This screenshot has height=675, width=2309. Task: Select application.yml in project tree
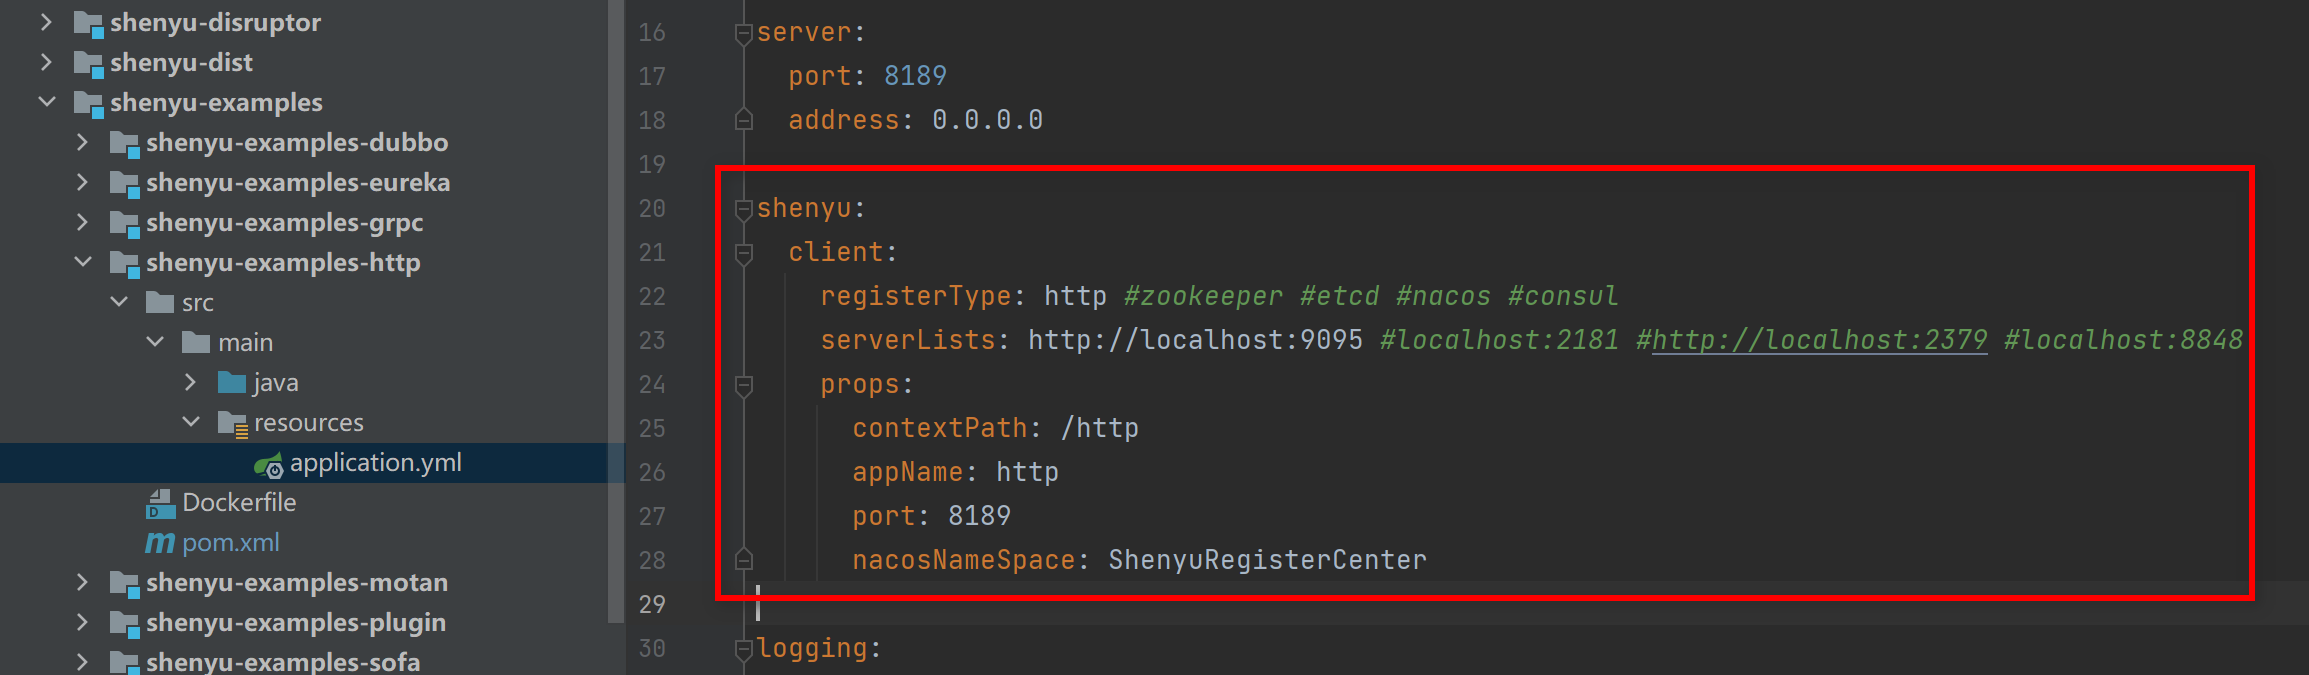375,463
